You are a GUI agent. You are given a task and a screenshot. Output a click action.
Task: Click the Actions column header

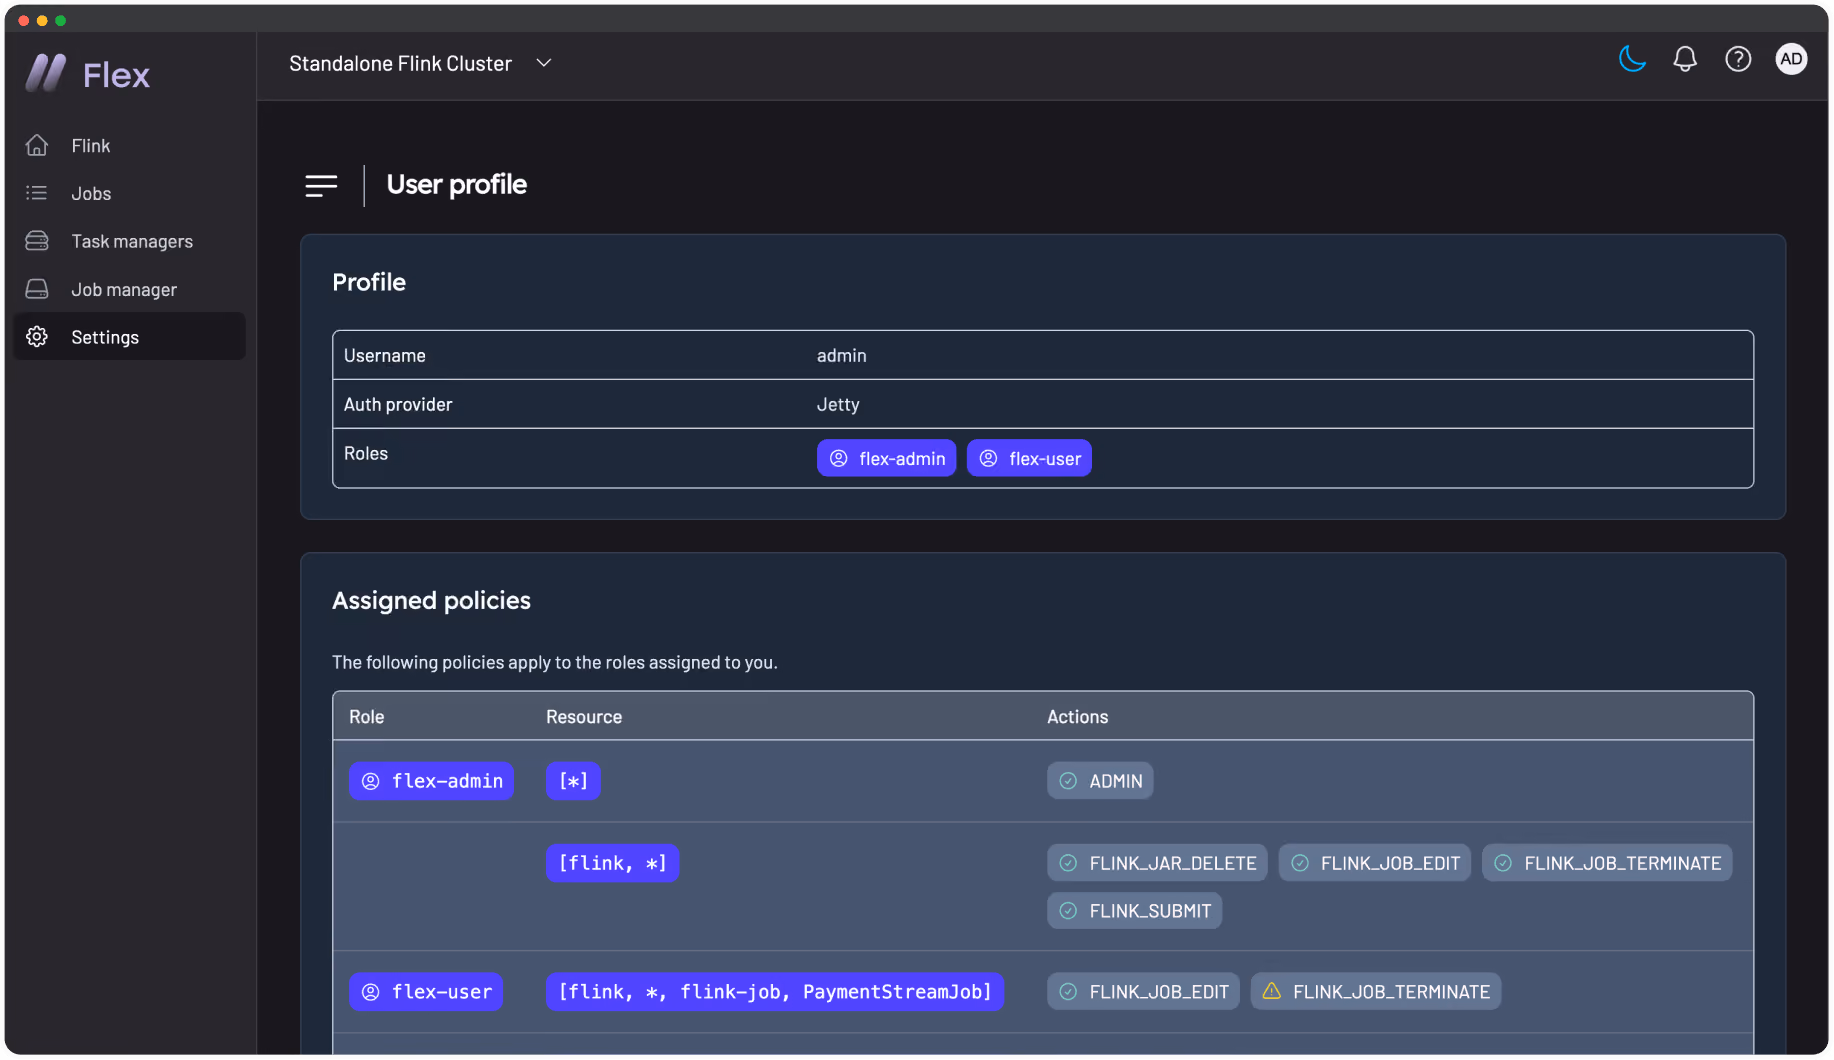pos(1077,718)
